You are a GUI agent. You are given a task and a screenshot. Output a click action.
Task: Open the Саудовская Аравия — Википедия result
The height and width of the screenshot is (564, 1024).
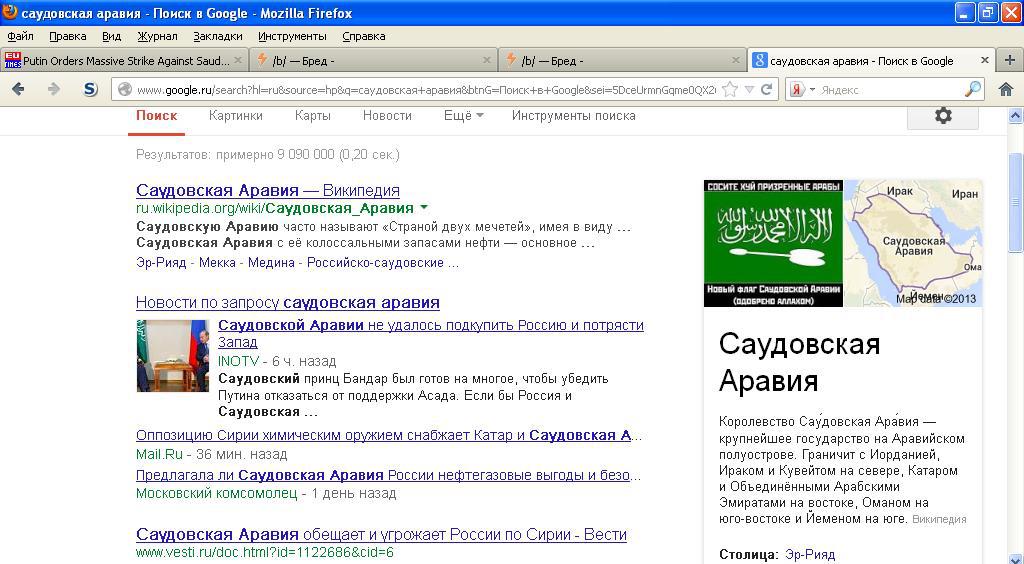267,190
